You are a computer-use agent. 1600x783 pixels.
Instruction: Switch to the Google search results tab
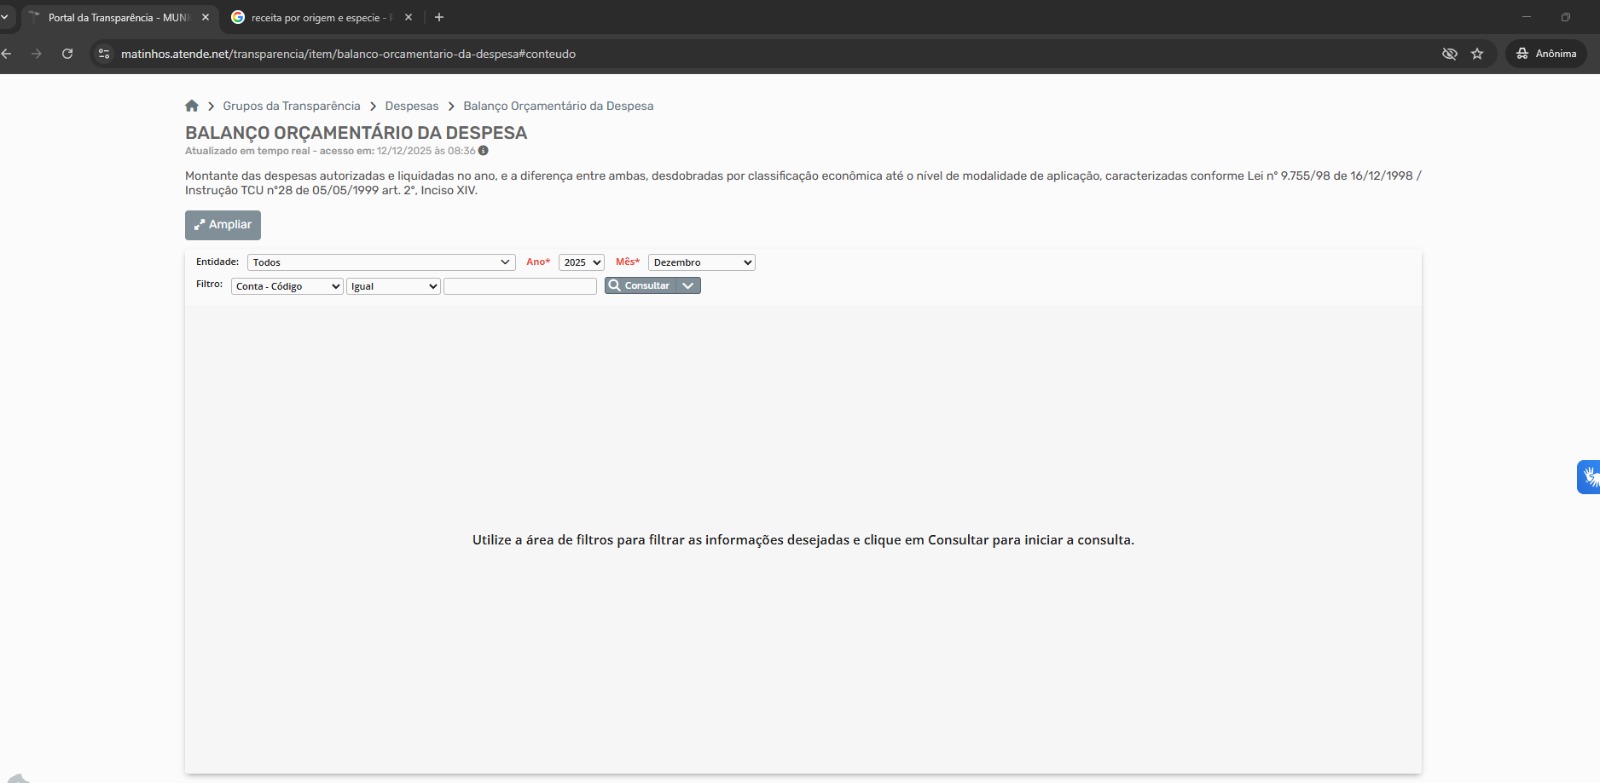[x=315, y=18]
